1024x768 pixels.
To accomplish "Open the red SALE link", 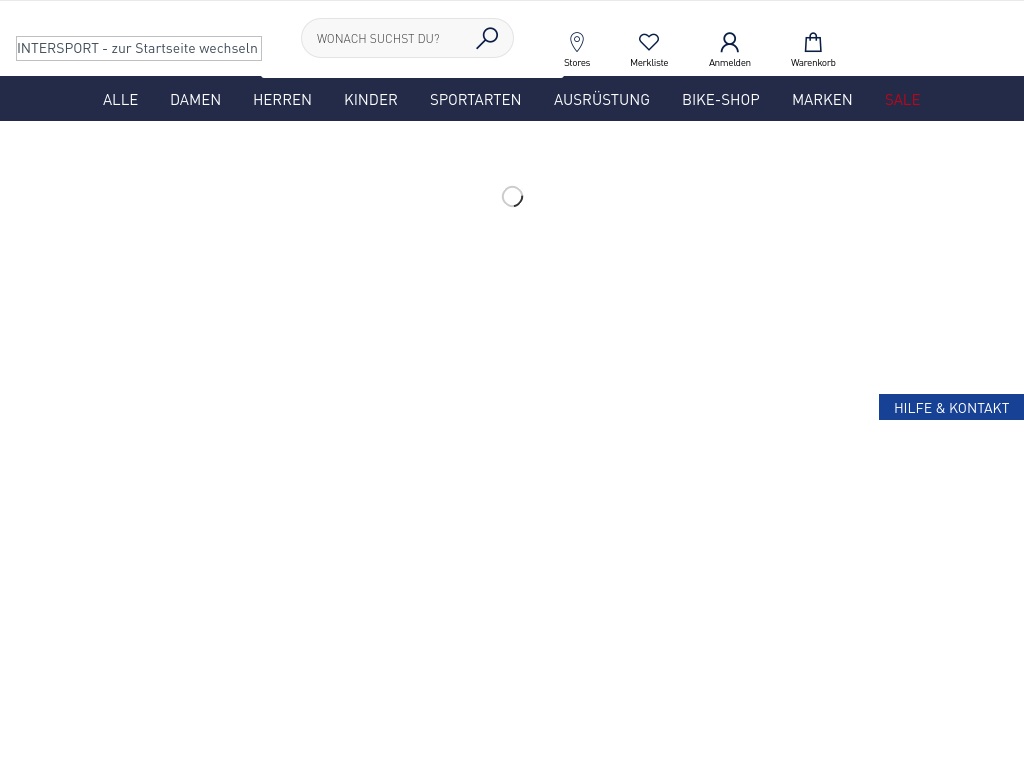I will point(902,99).
